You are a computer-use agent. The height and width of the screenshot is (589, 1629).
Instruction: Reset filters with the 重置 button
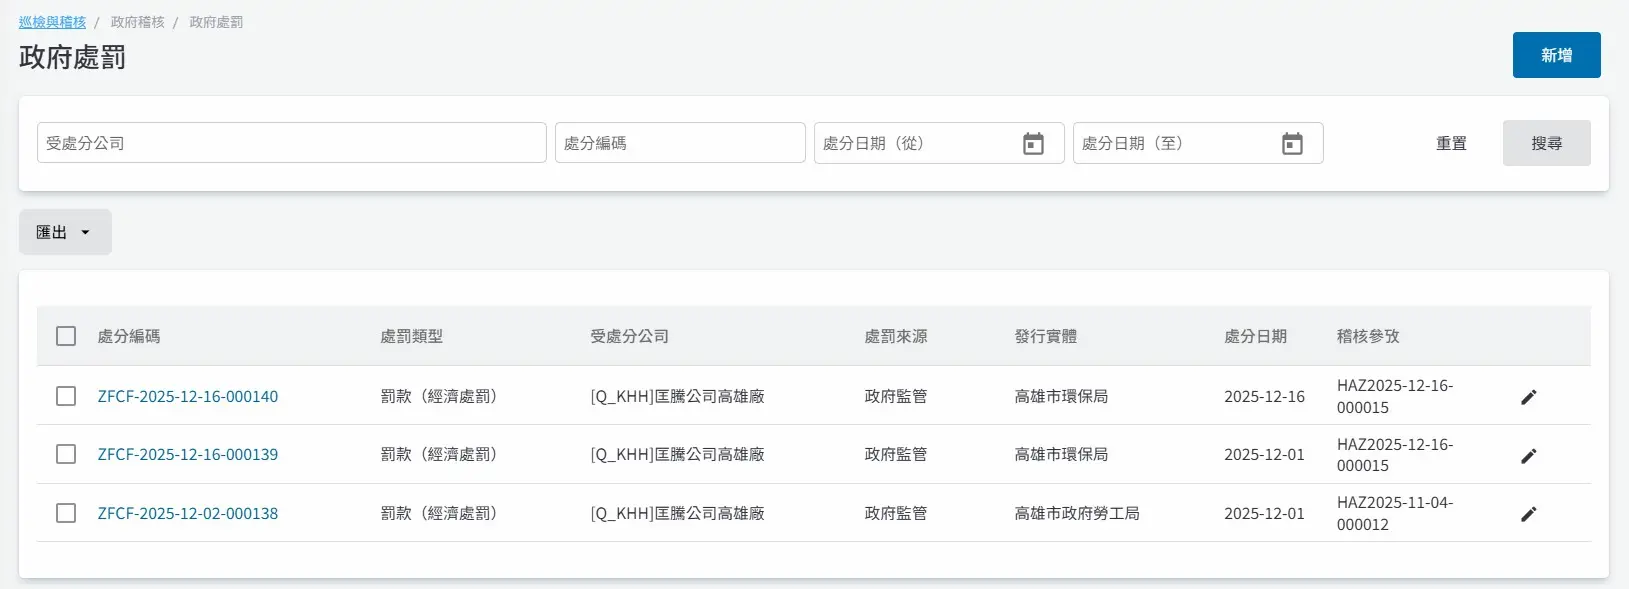tap(1451, 143)
